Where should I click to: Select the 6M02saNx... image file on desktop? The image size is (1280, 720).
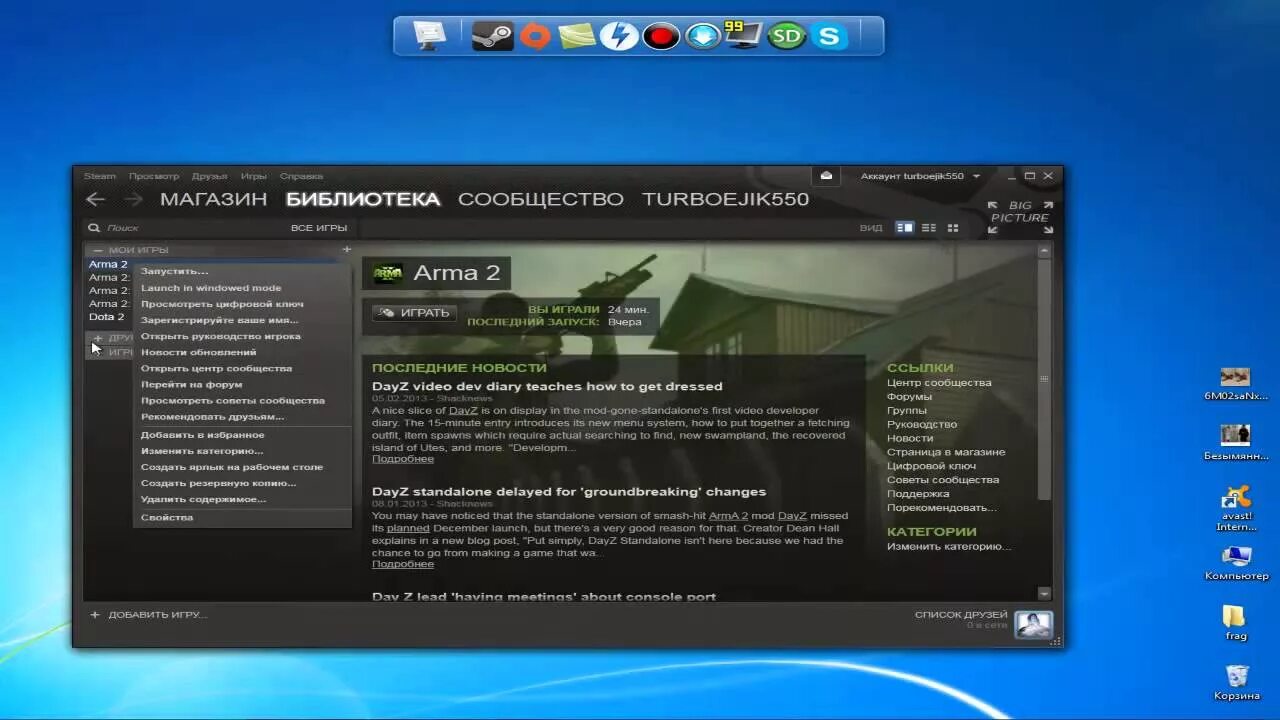point(1236,383)
